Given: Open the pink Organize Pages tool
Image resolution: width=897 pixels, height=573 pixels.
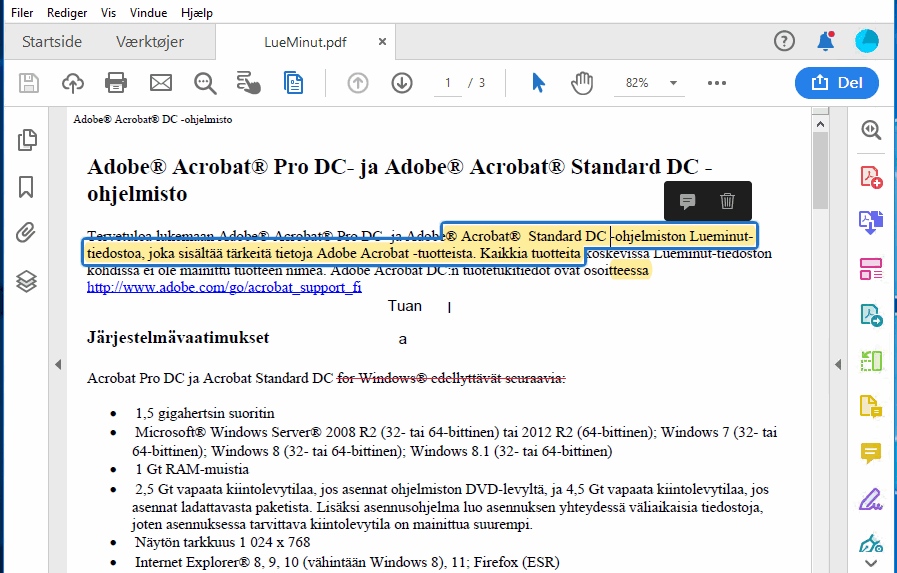Looking at the screenshot, I should click(871, 269).
